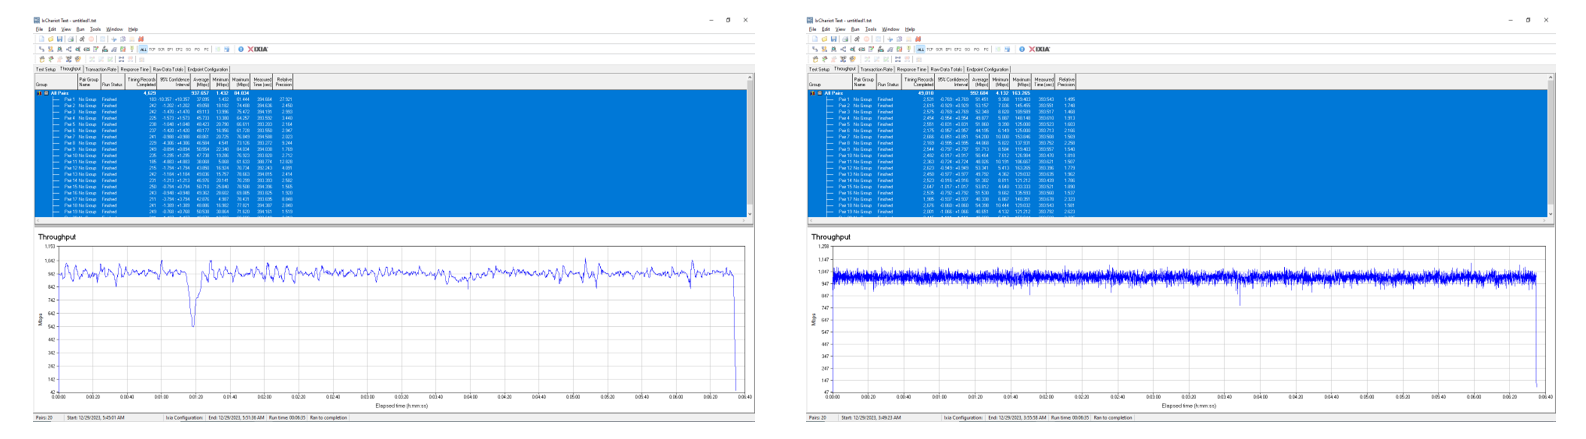Image resolution: width=1586 pixels, height=439 pixels.
Task: Open Endpoint Configuration tab, left window
Action: click(208, 69)
